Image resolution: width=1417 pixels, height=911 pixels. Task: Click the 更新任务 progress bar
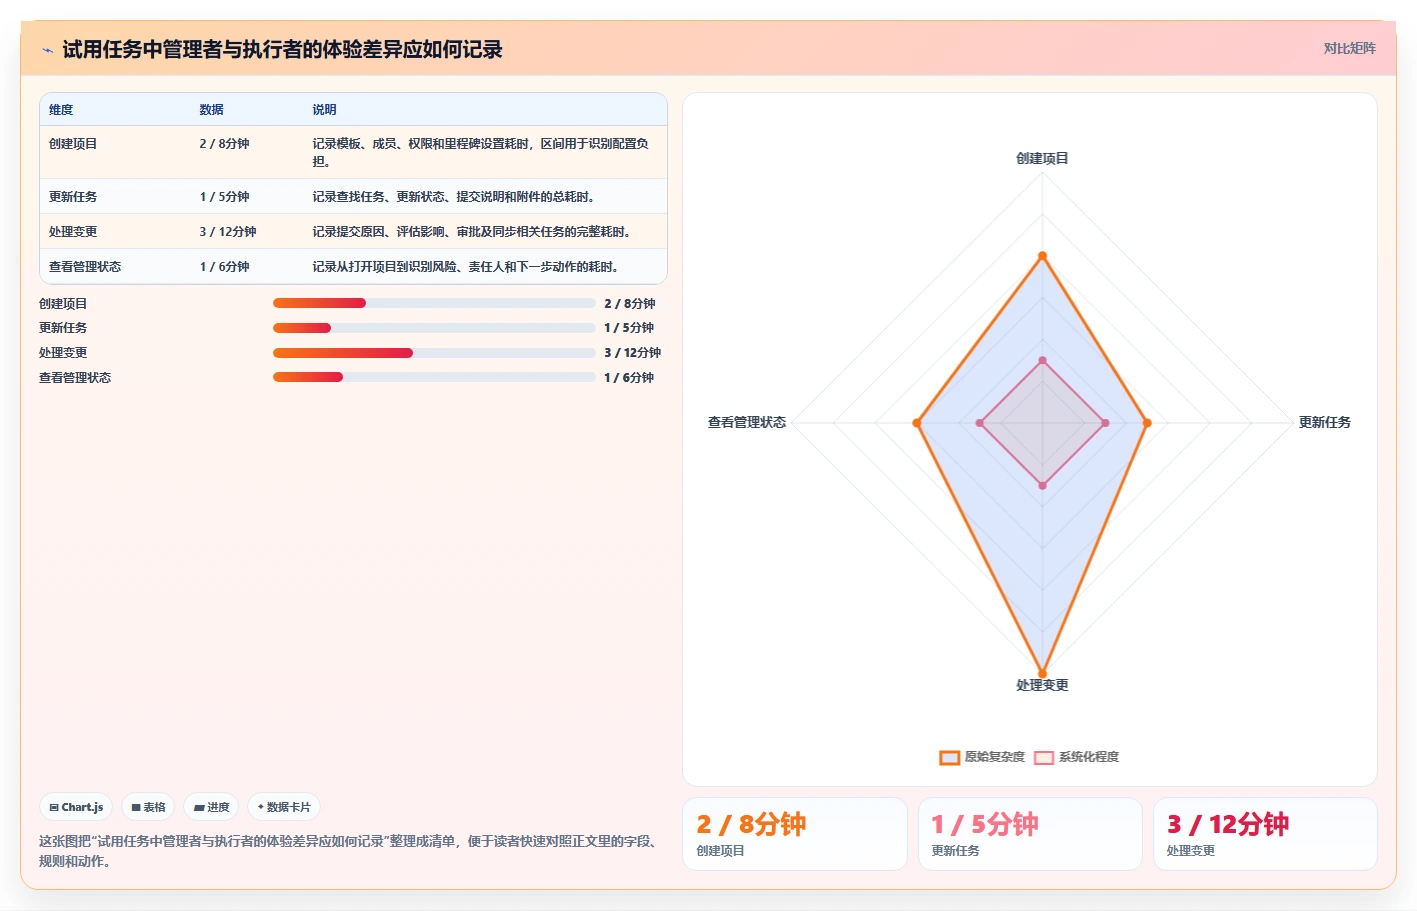pyautogui.click(x=434, y=328)
